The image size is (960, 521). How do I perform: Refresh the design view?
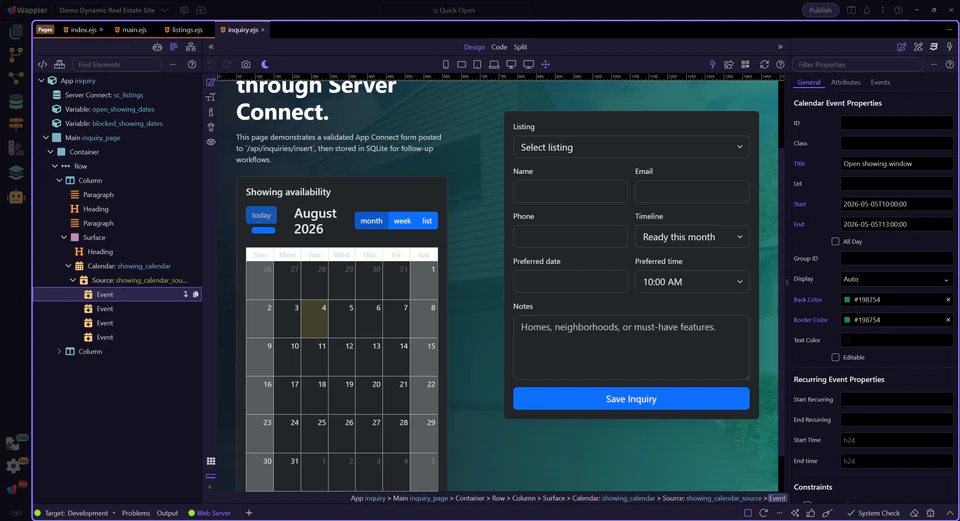click(x=764, y=64)
